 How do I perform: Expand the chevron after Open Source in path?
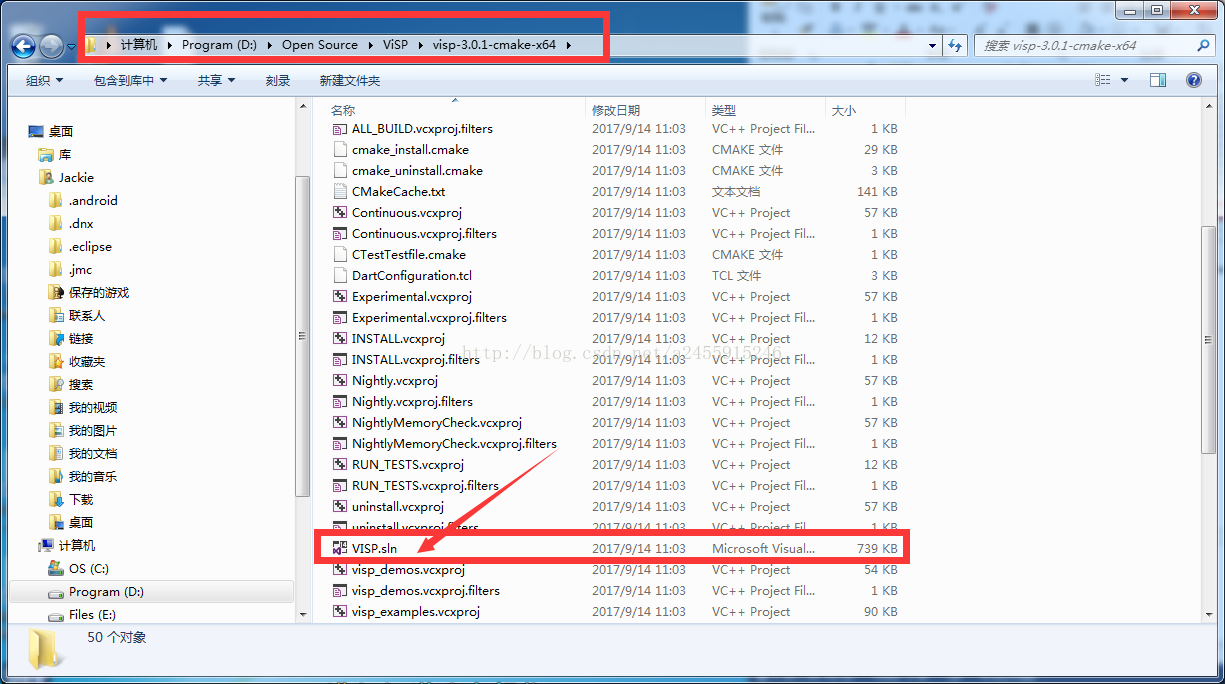pos(370,45)
